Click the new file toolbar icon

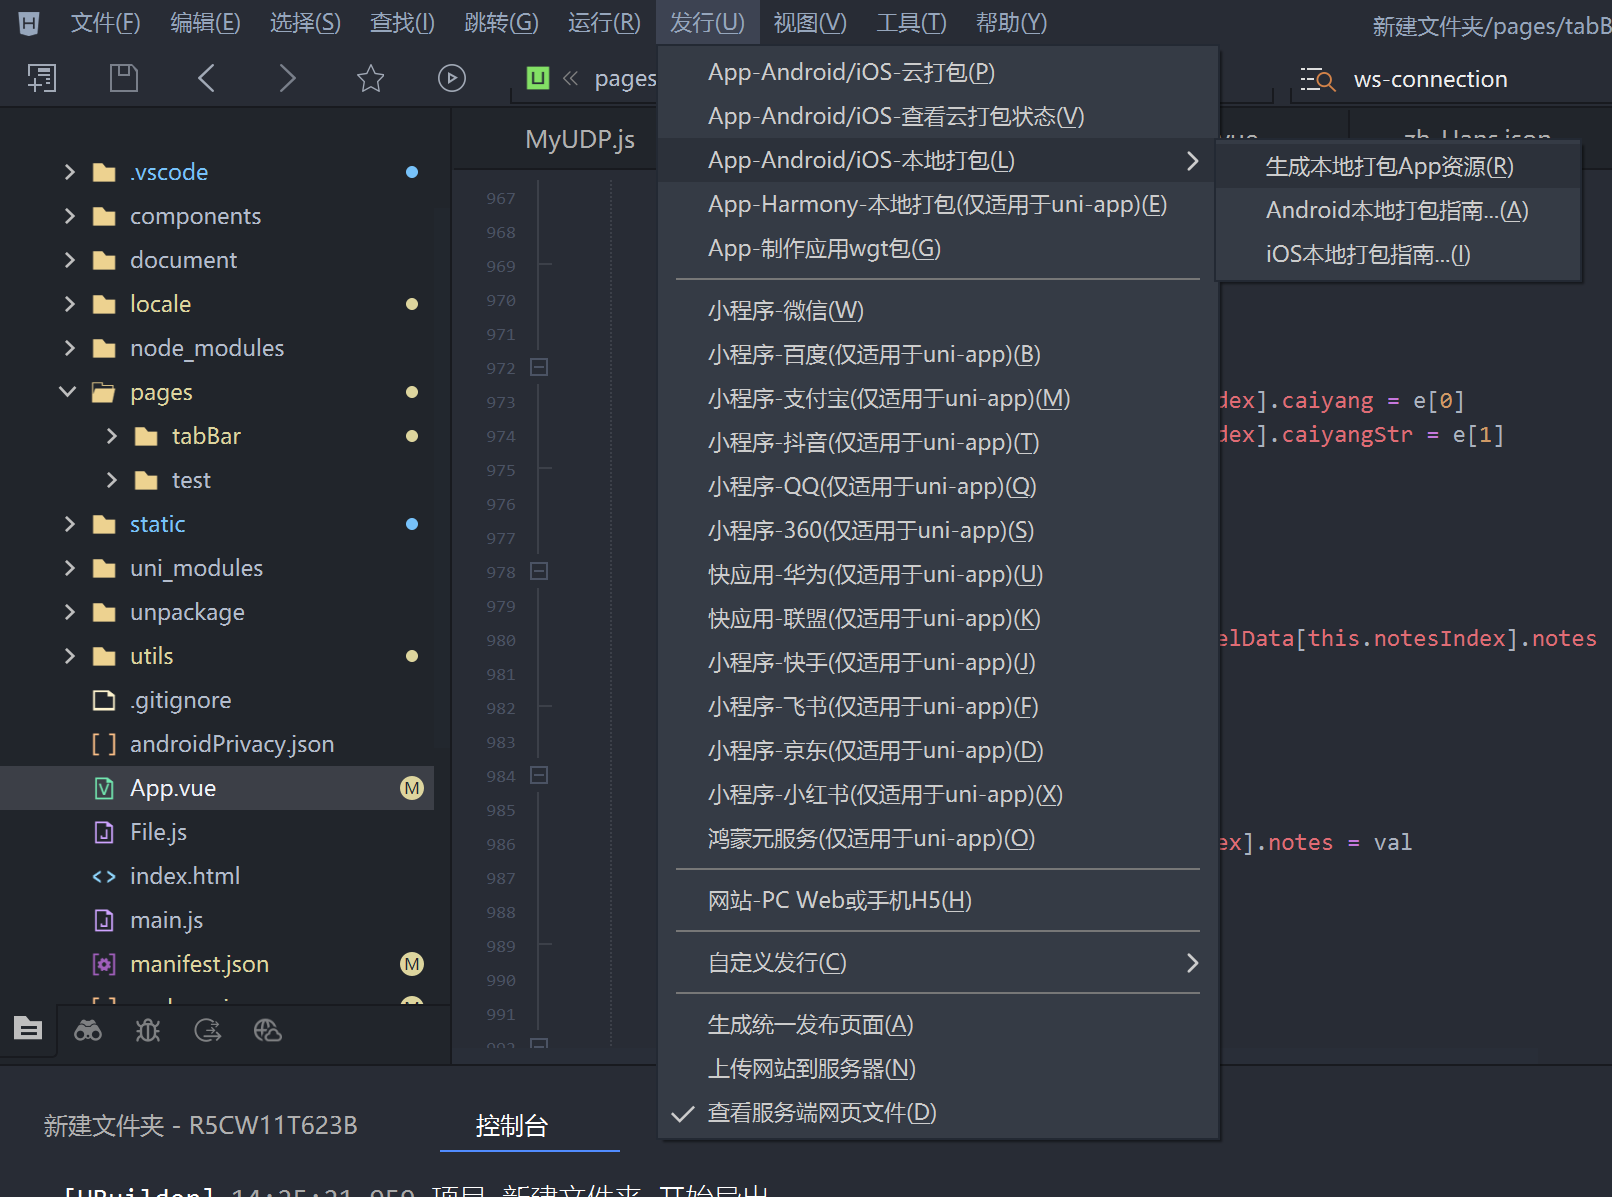pos(42,78)
